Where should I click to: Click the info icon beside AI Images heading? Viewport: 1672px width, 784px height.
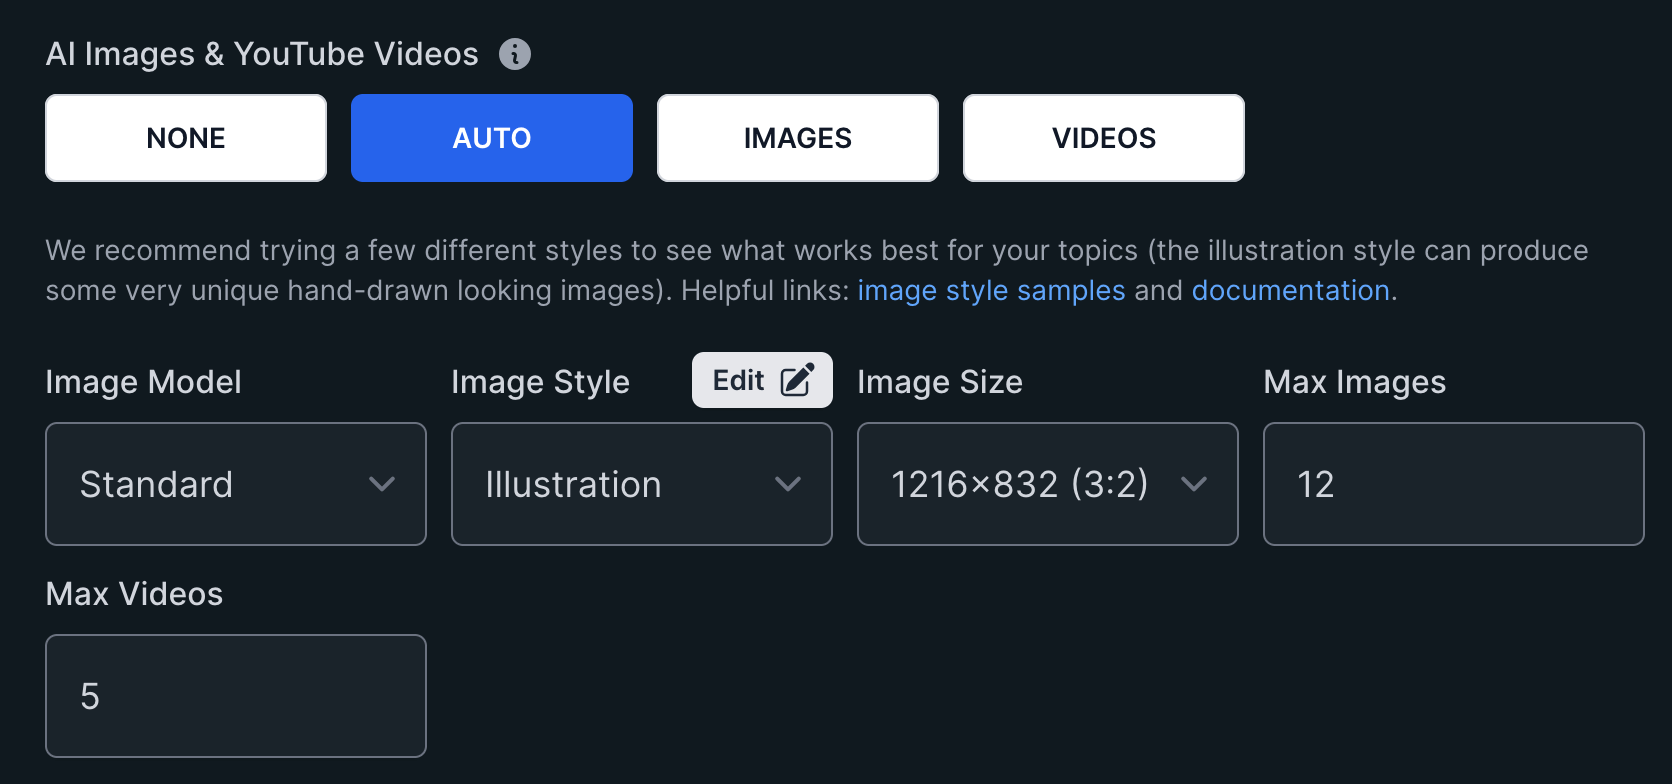515,54
